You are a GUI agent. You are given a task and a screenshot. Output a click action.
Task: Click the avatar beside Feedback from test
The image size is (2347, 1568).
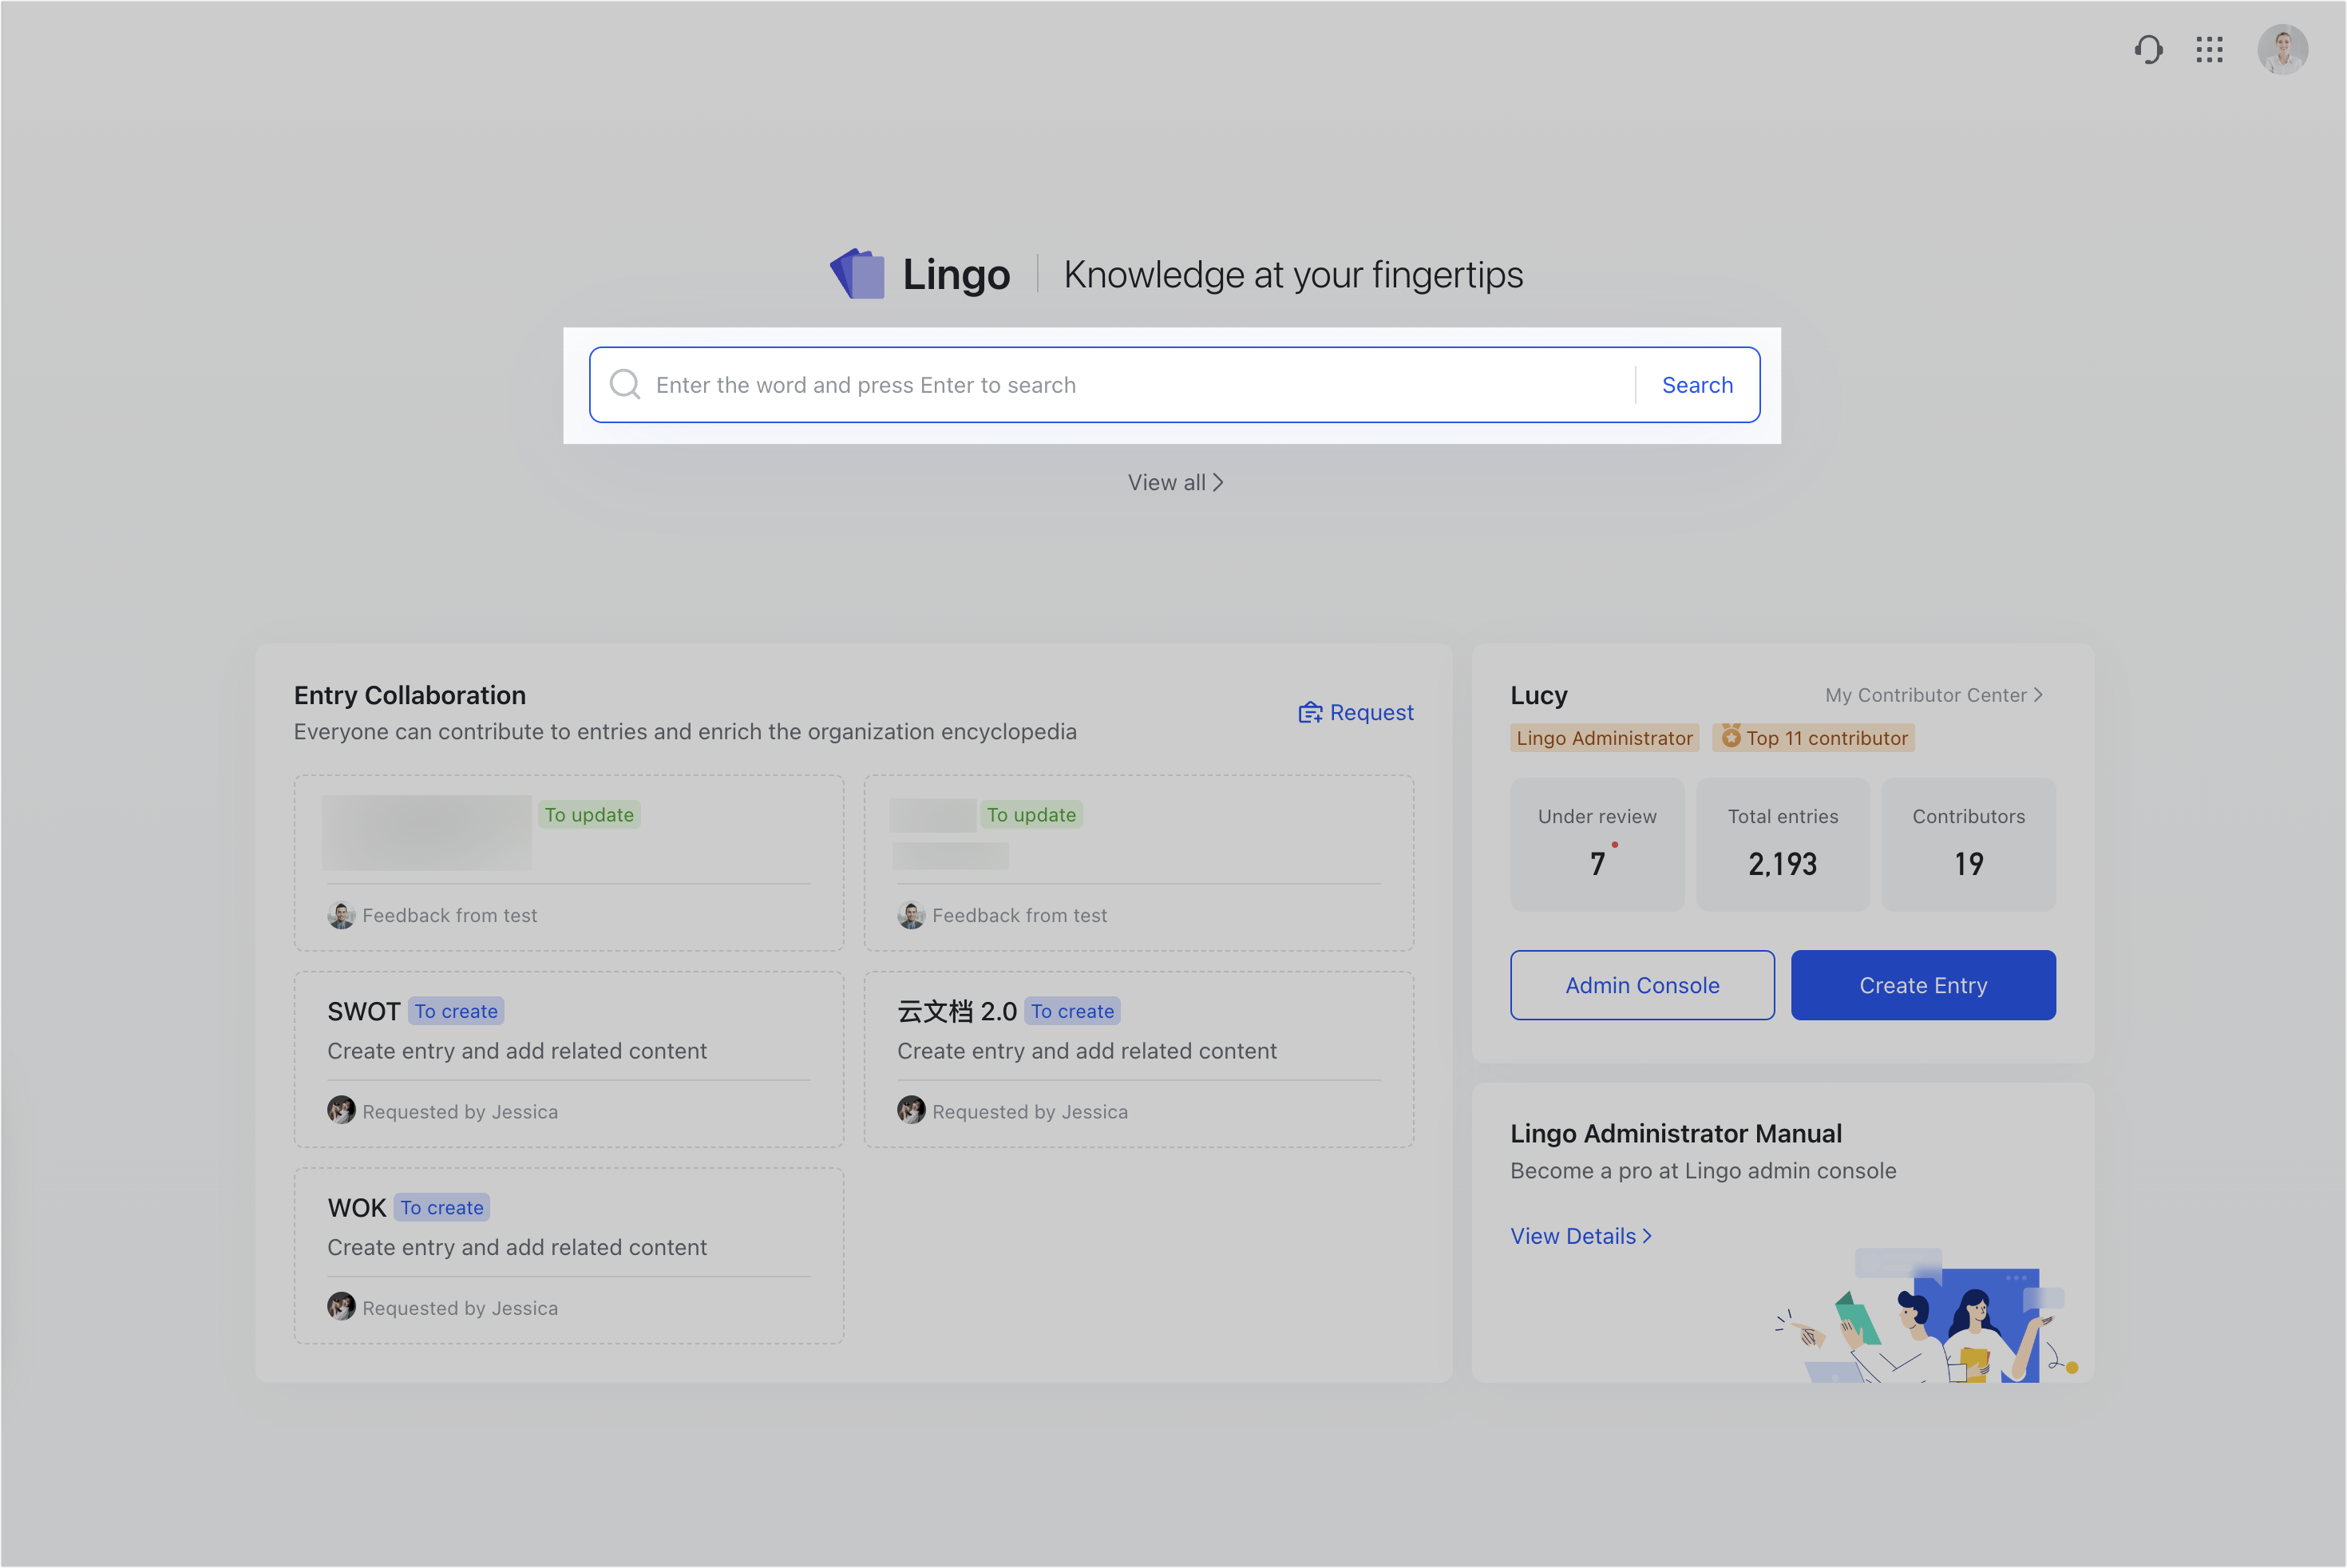341,914
